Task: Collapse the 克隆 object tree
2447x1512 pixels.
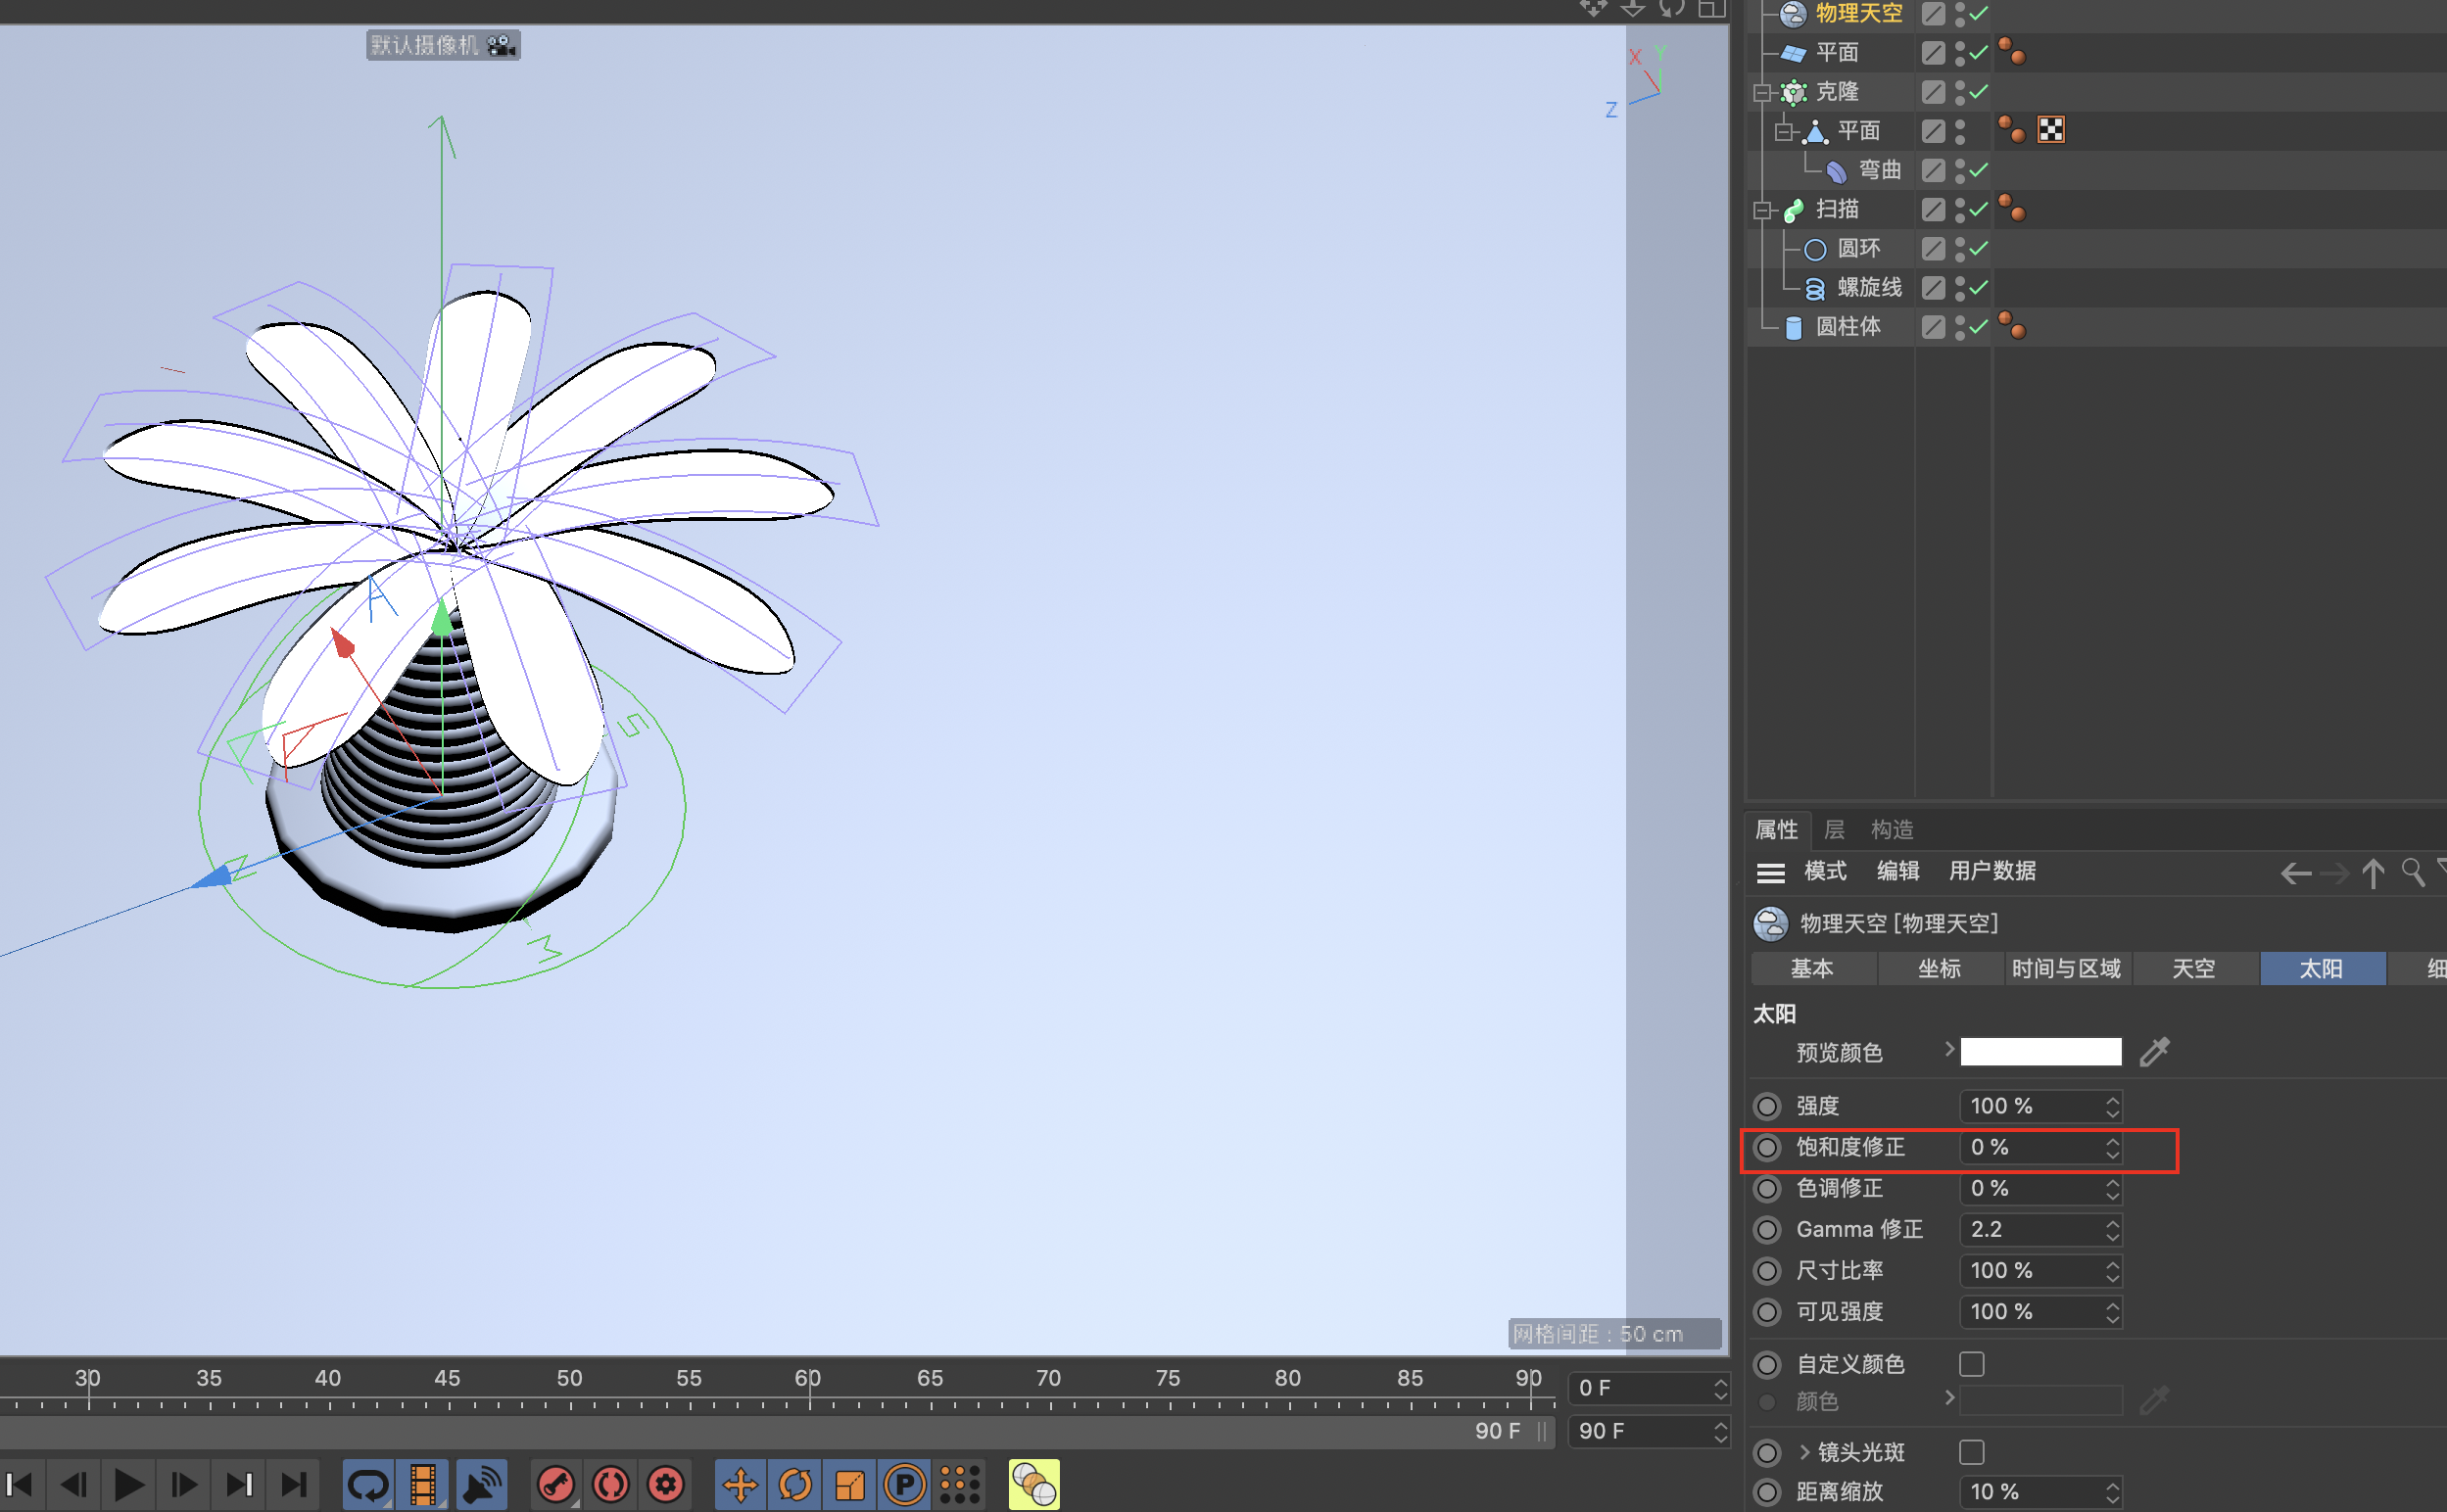Action: click(x=1762, y=93)
